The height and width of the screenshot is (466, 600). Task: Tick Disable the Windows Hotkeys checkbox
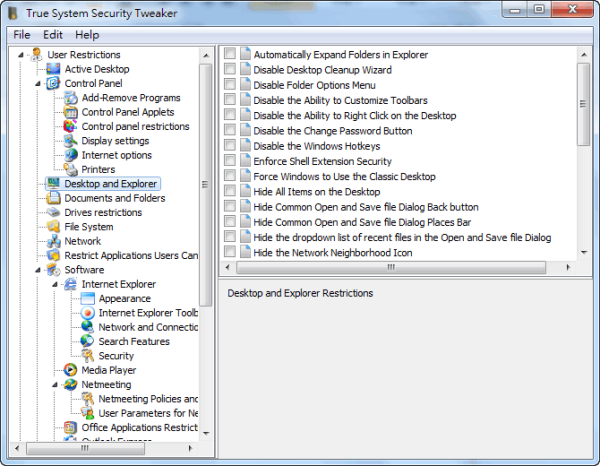[230, 145]
